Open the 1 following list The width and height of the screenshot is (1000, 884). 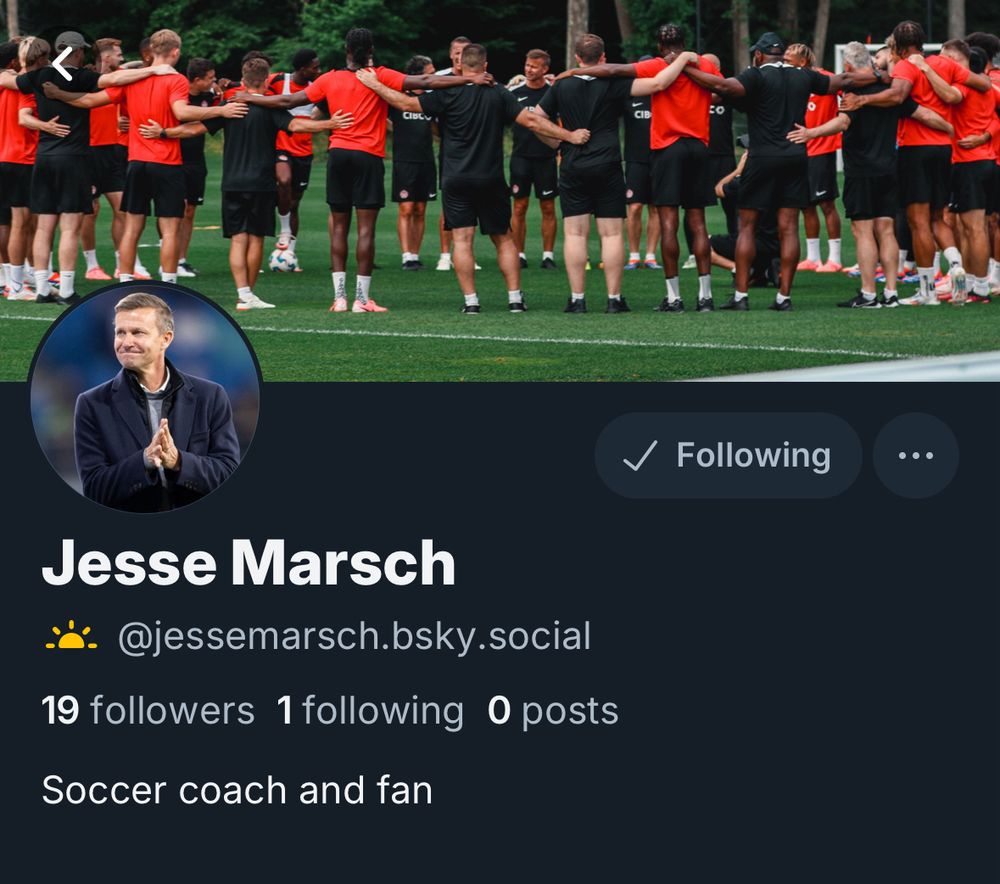tap(370, 711)
